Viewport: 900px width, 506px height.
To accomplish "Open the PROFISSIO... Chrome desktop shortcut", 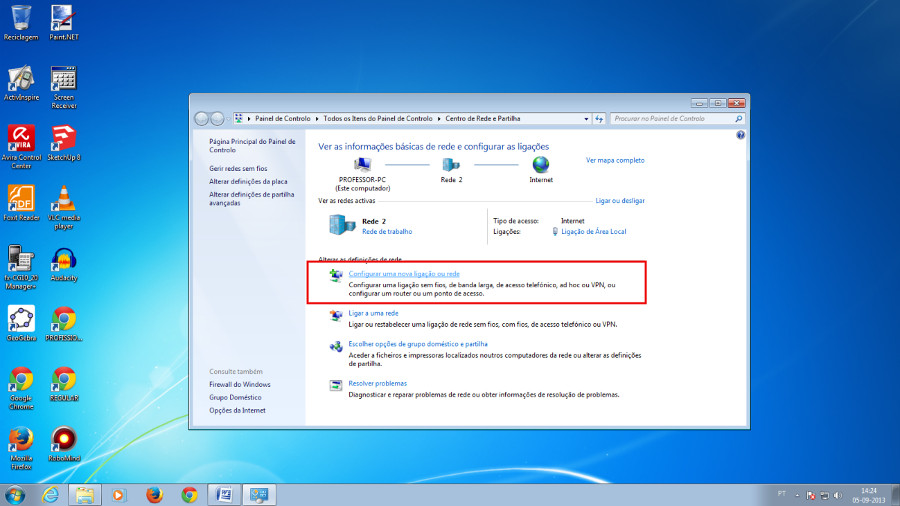I will [x=64, y=324].
